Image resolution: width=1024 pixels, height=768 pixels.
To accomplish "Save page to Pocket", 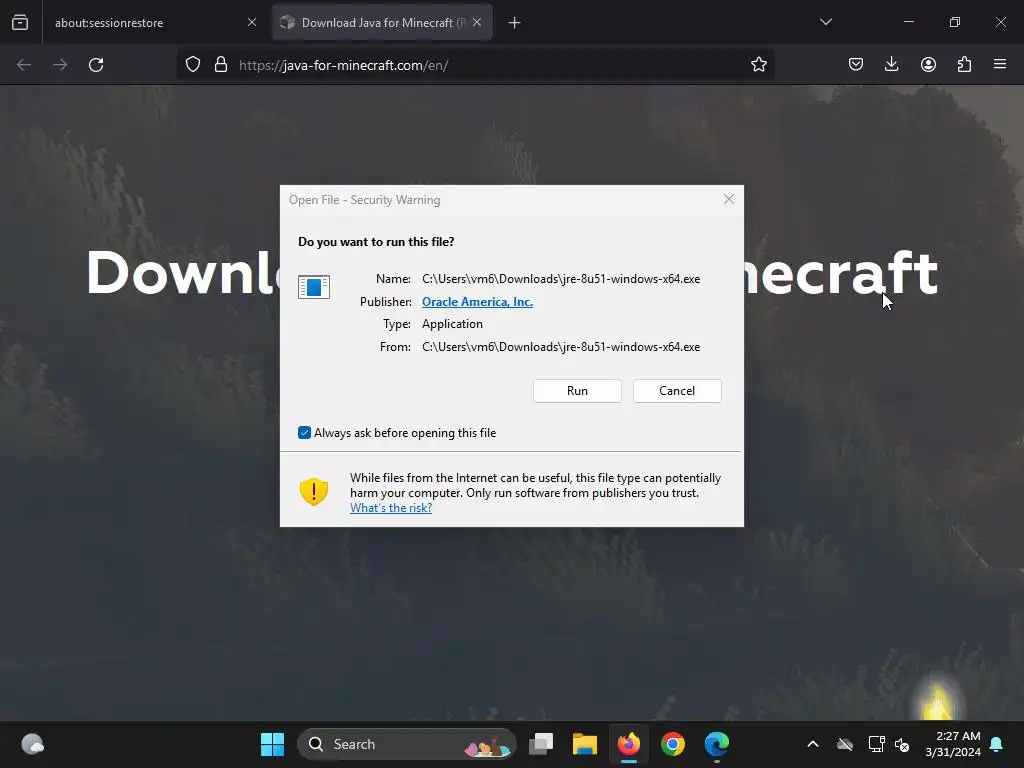I will [x=856, y=65].
